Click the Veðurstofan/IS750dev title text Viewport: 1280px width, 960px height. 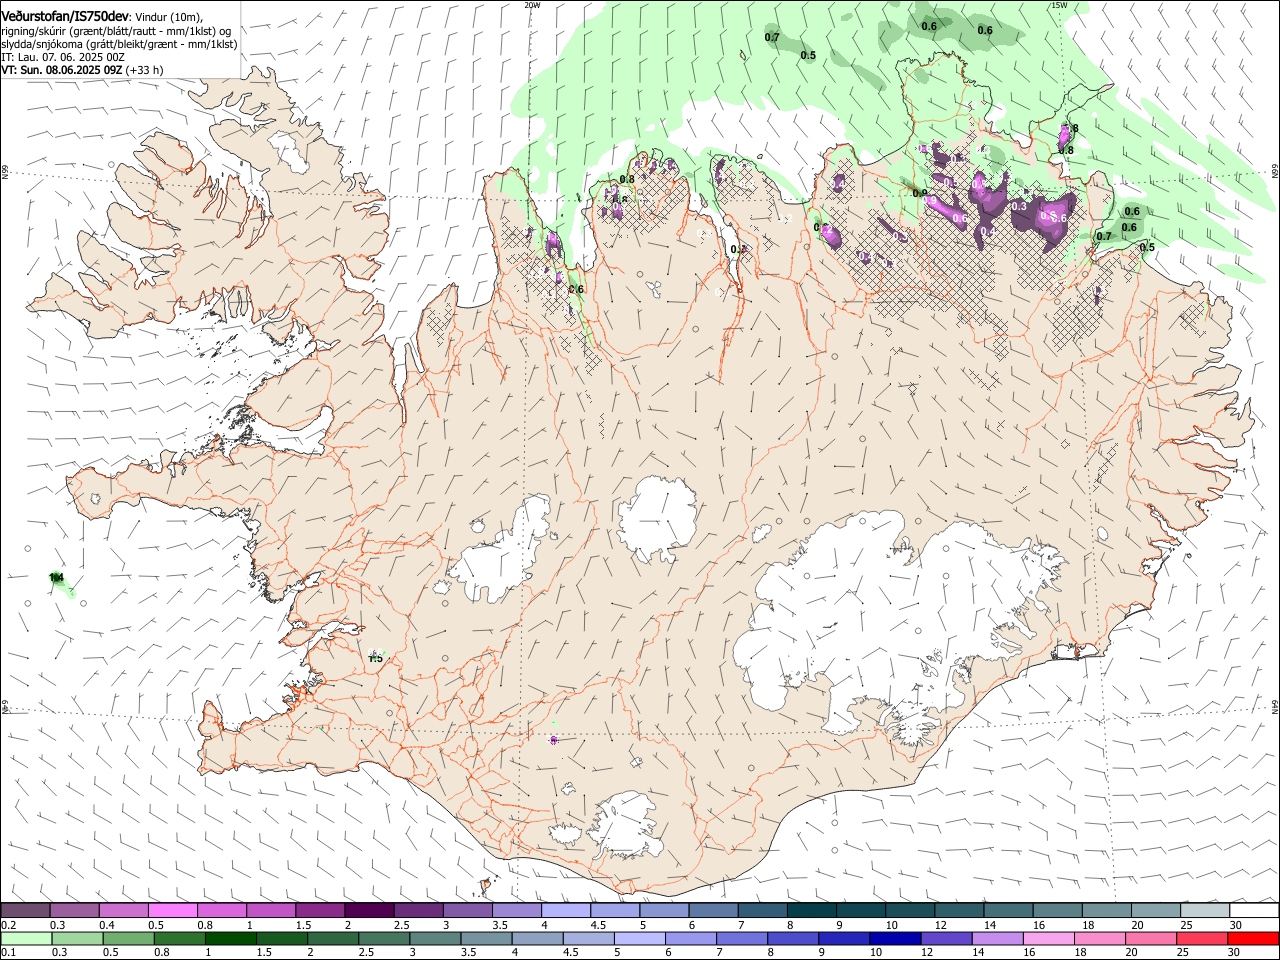pos(65,17)
